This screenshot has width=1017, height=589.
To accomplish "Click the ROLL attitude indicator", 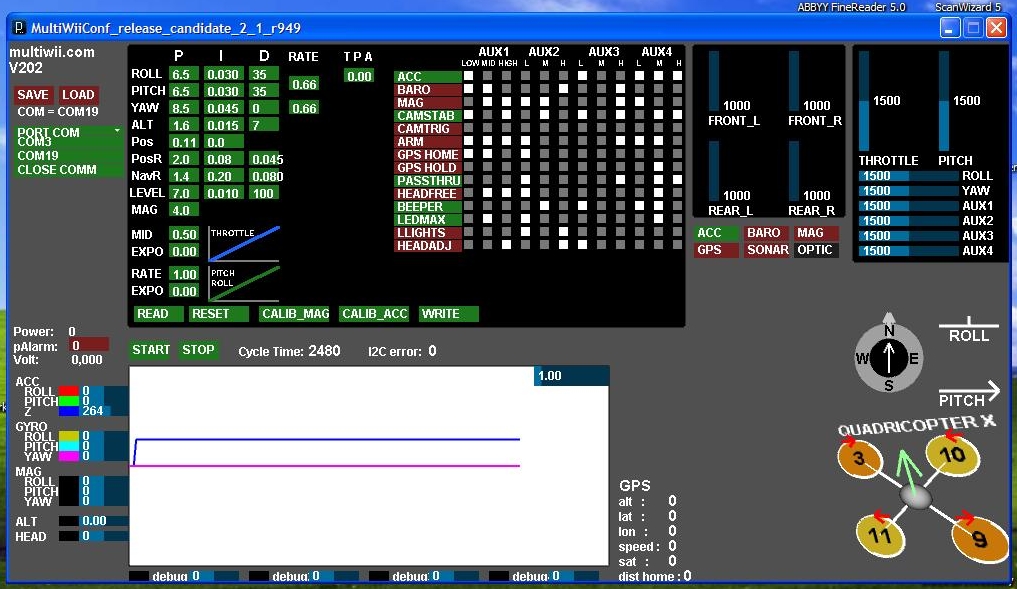I will [968, 330].
